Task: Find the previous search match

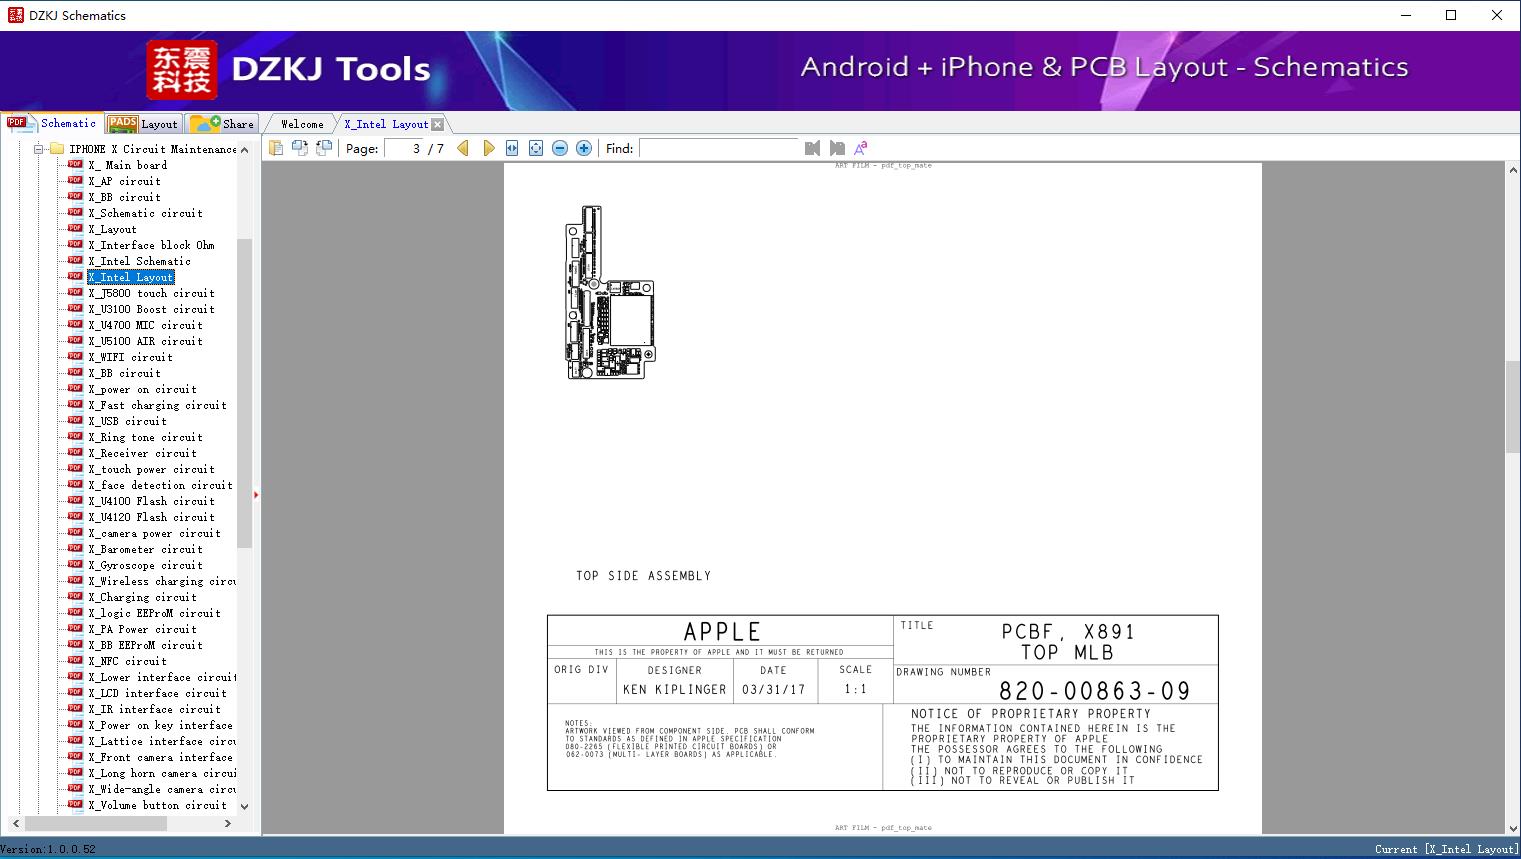Action: point(812,148)
